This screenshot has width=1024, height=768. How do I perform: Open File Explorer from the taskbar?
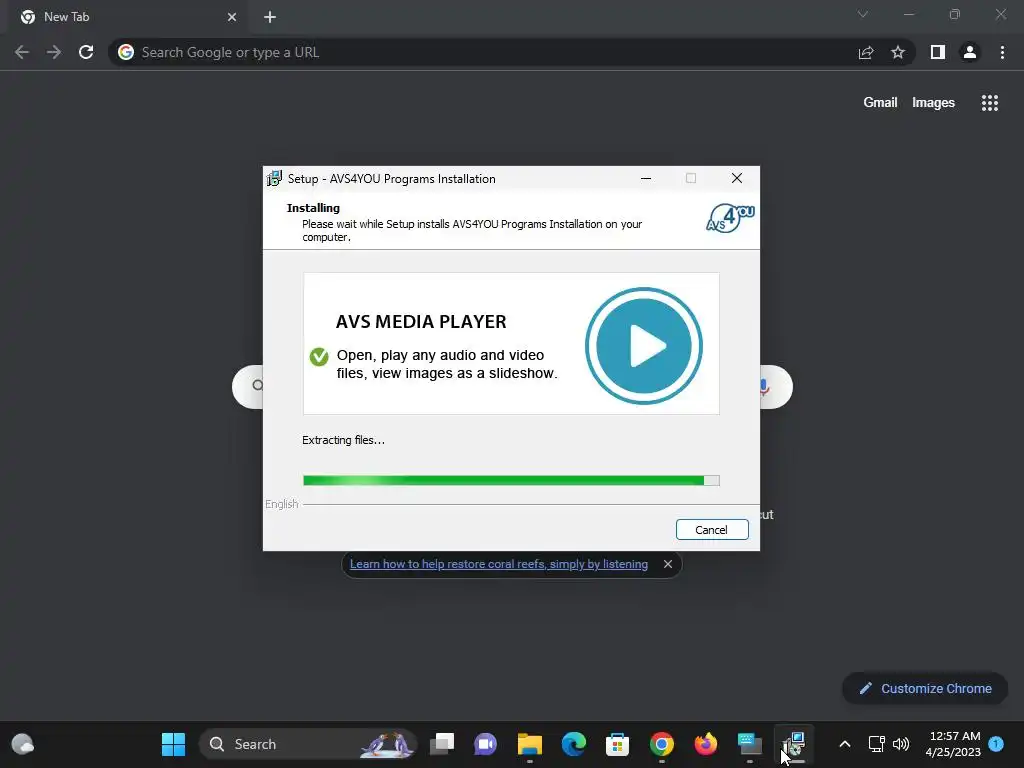530,744
